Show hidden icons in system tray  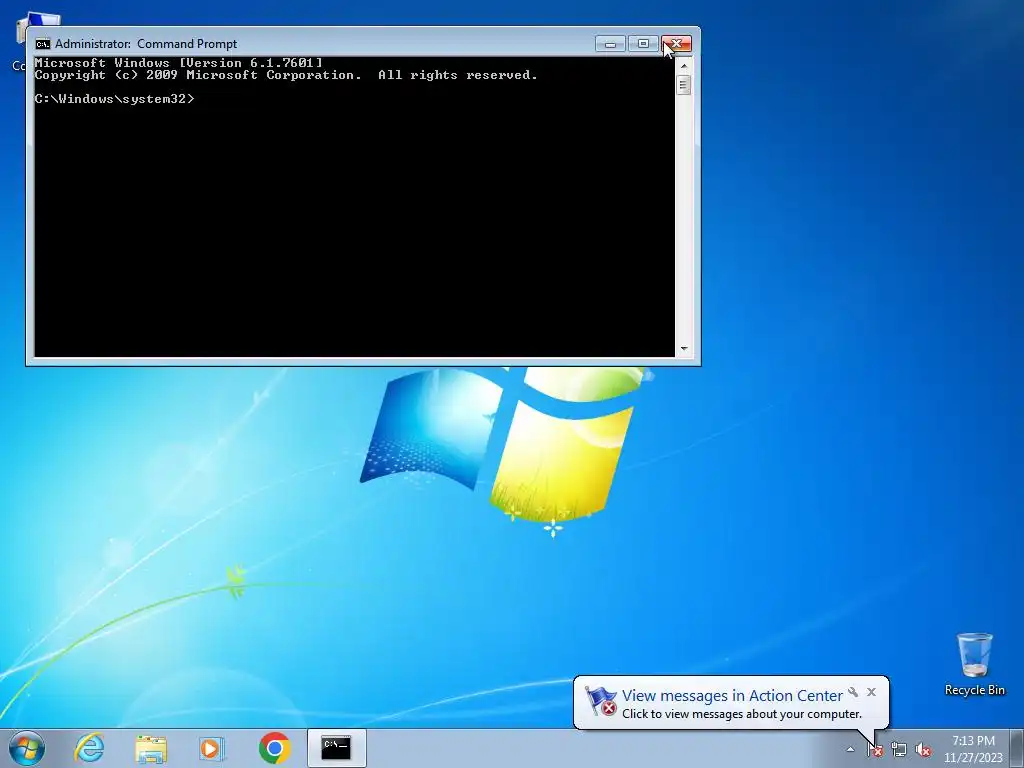(850, 750)
